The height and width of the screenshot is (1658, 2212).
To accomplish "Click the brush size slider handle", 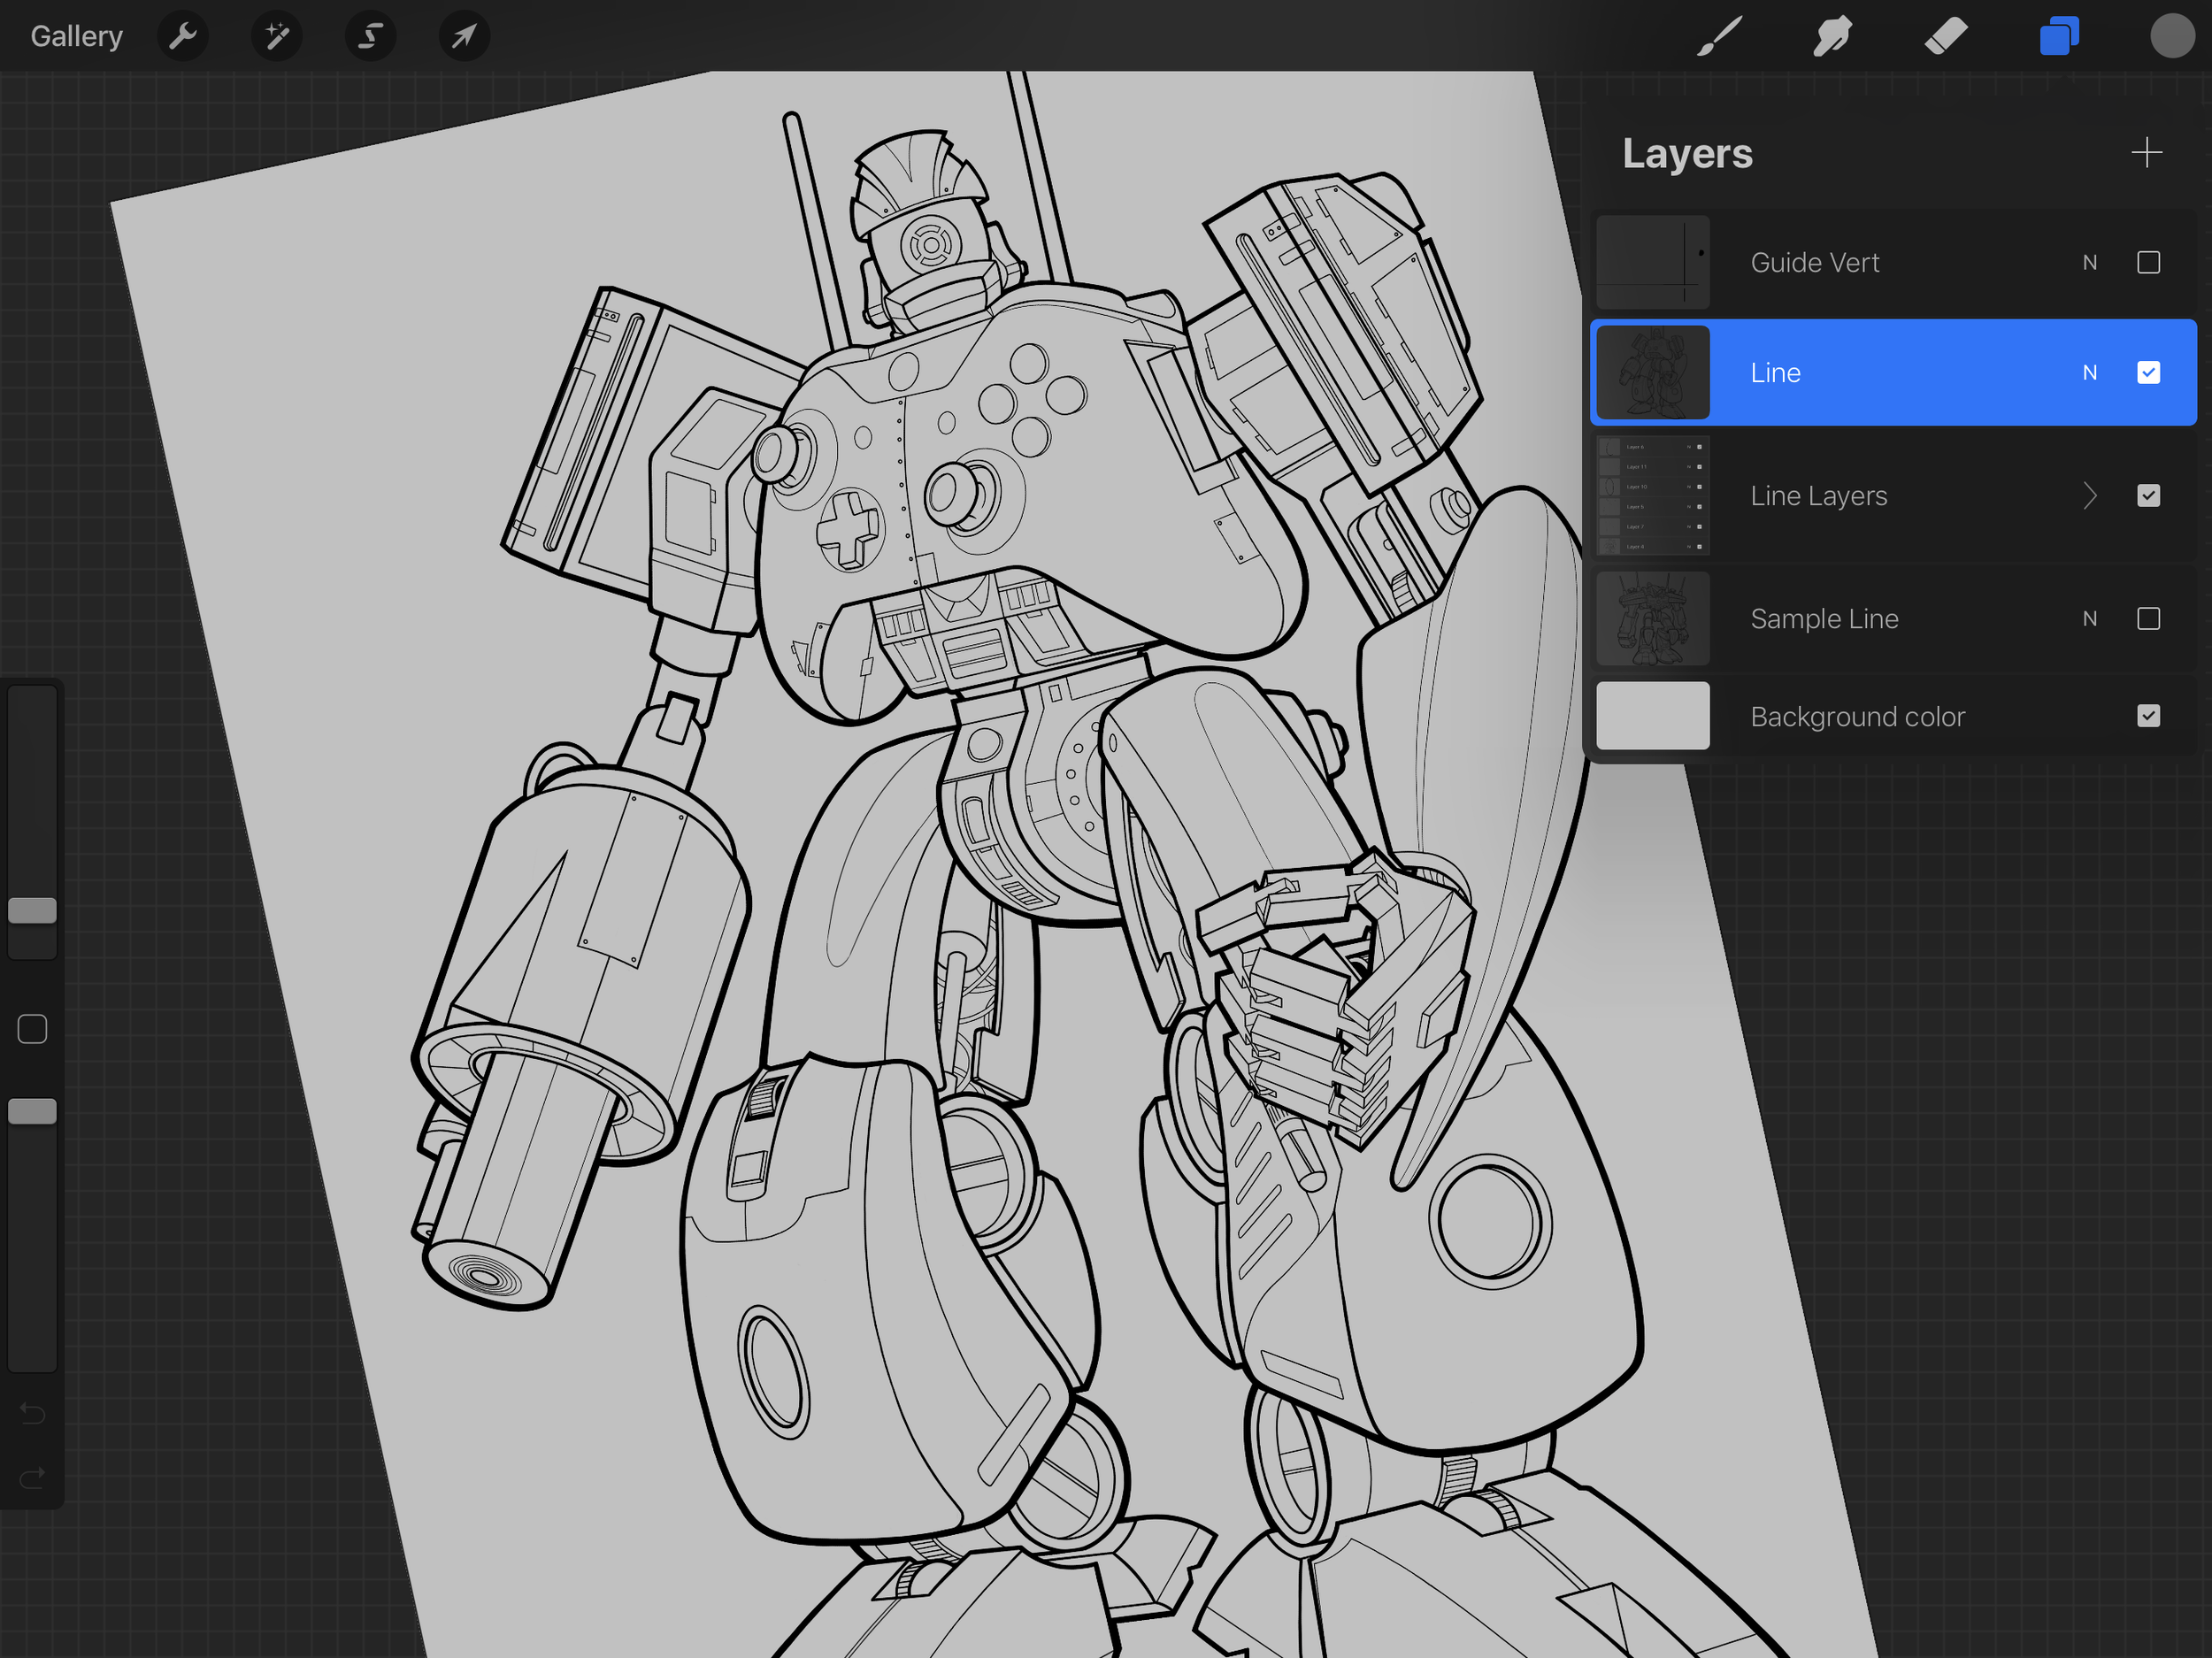I will 32,910.
